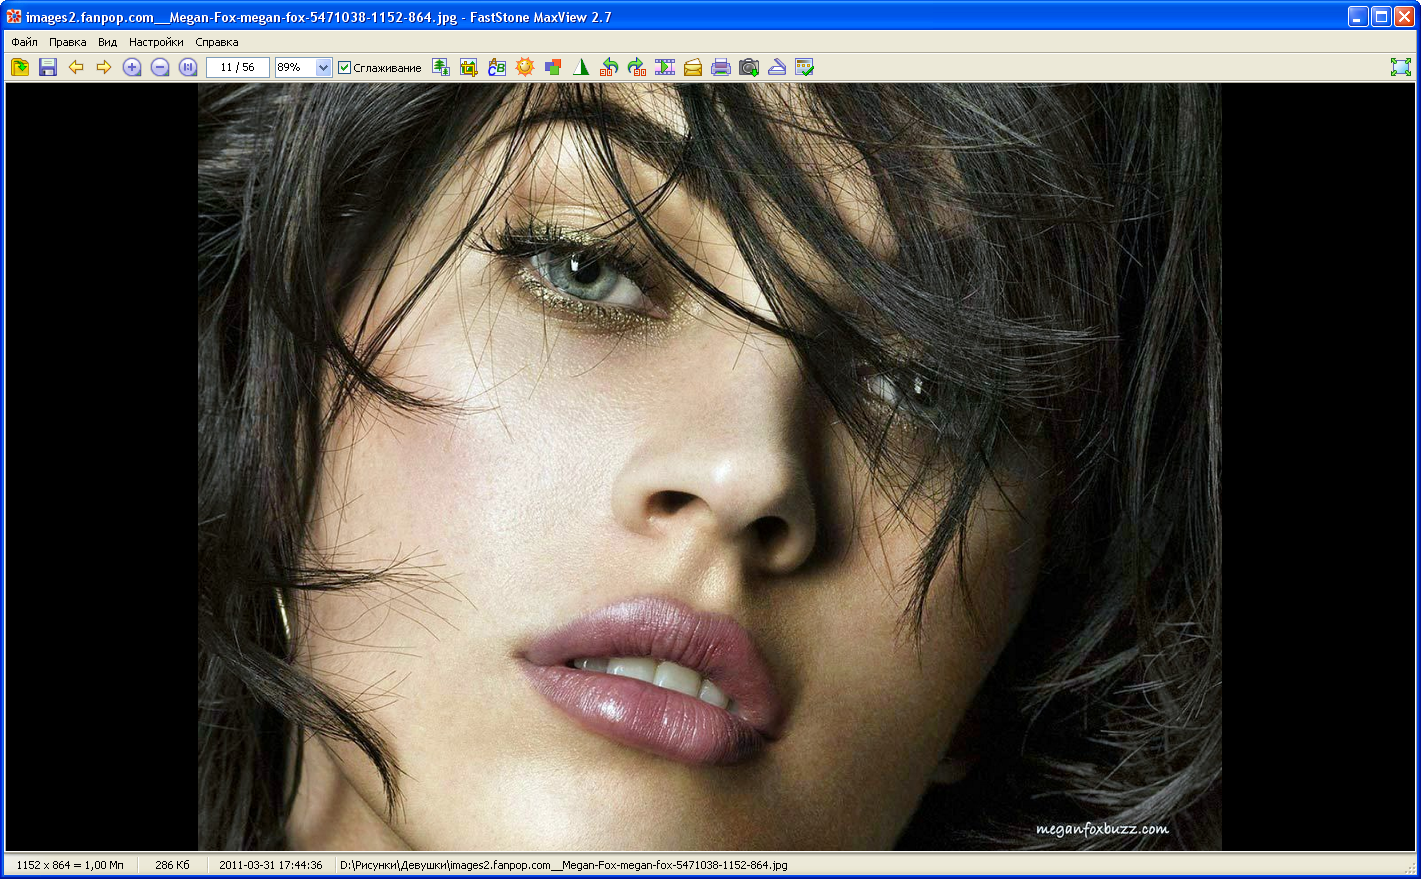Open screen capture camera icon
1421x879 pixels.
749,67
